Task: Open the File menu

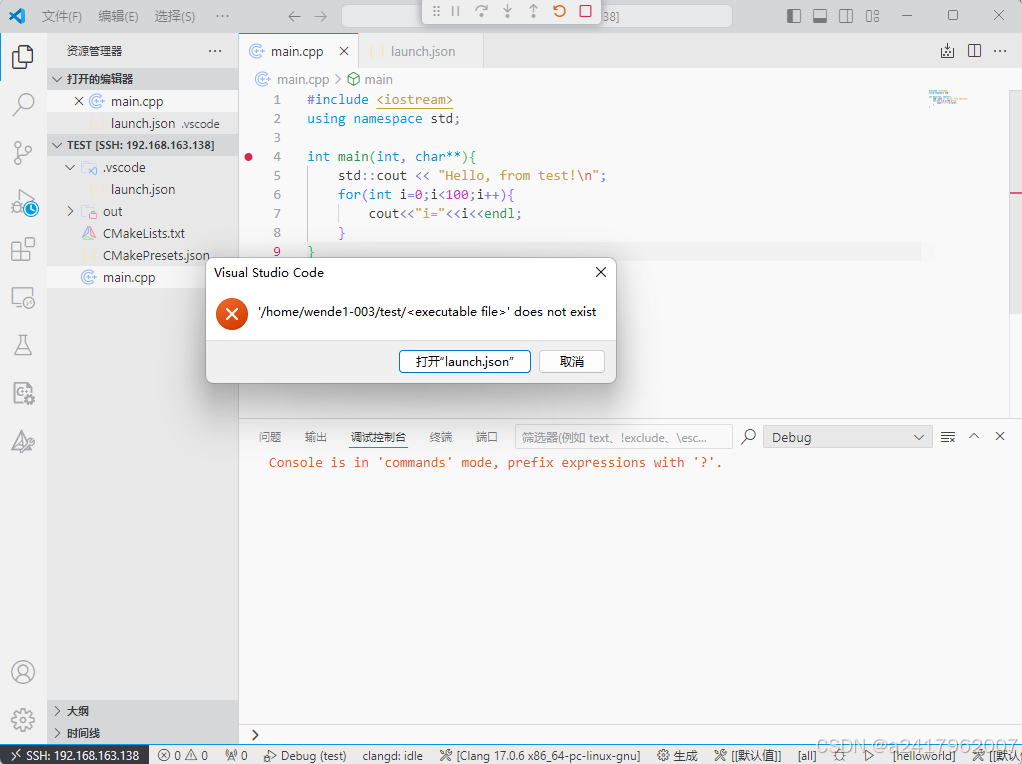Action: [62, 16]
